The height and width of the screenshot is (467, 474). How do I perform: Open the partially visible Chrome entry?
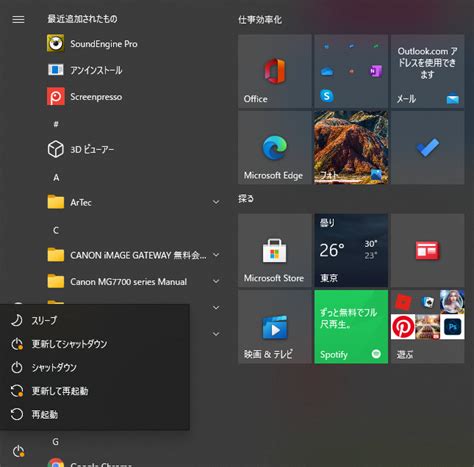point(133,463)
